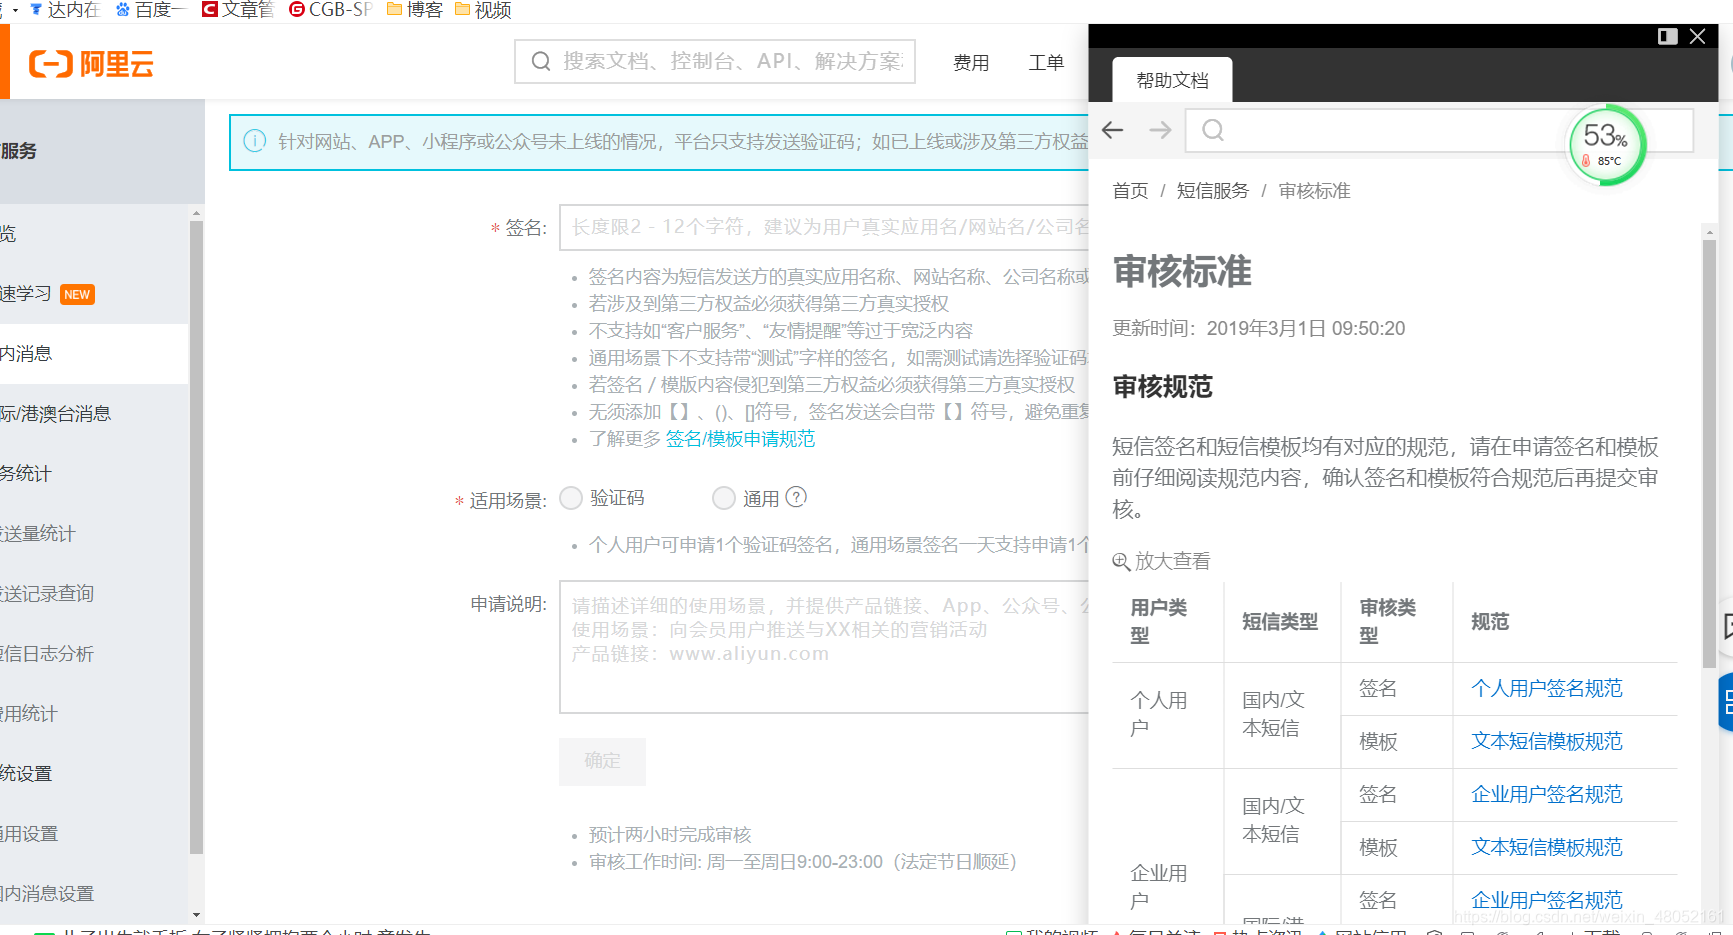The height and width of the screenshot is (935, 1733).
Task: Select 内消息 in the sidebar
Action: (x=94, y=354)
